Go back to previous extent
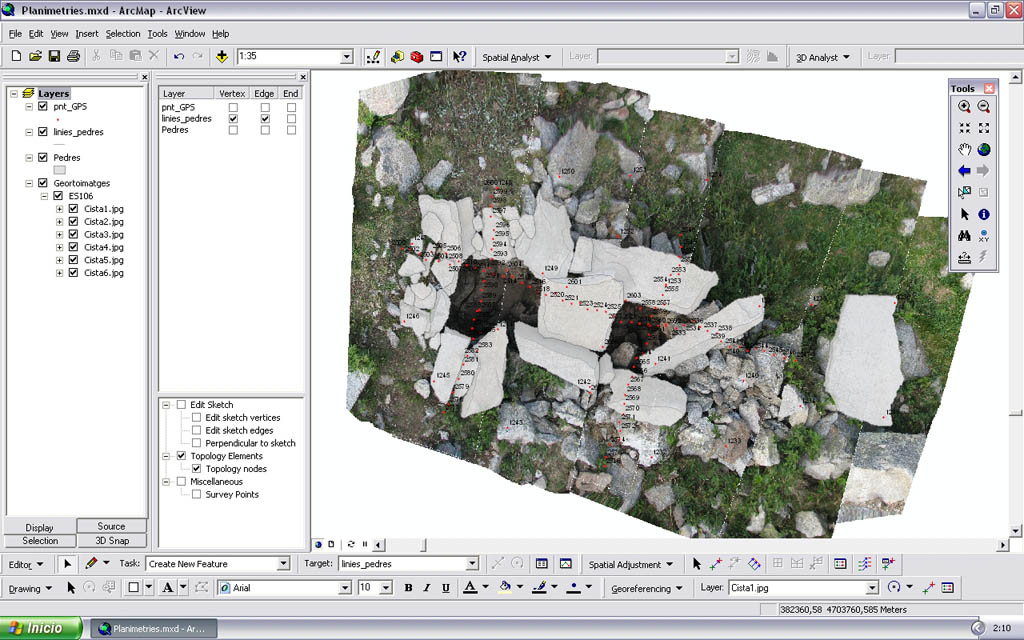The height and width of the screenshot is (640, 1024). tap(964, 171)
